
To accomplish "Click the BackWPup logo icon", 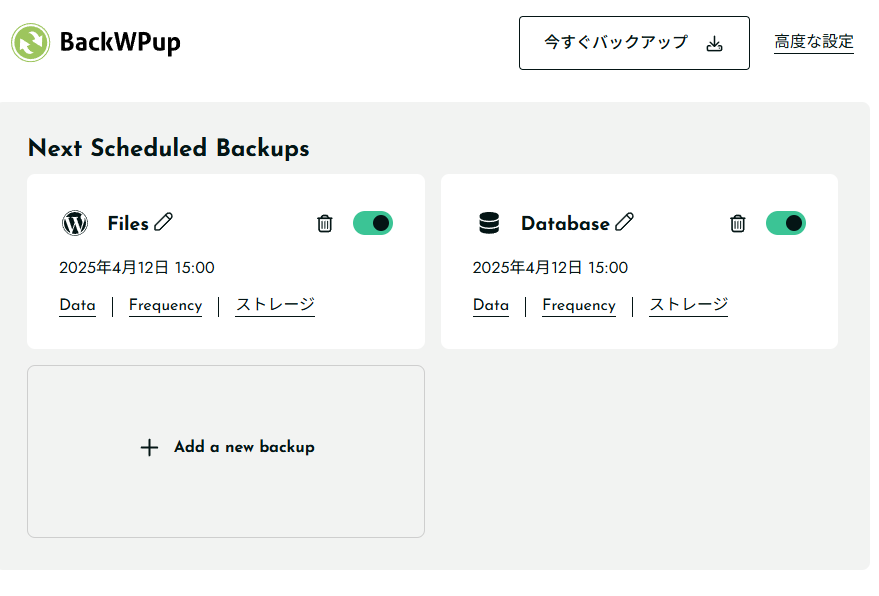I will [x=31, y=43].
